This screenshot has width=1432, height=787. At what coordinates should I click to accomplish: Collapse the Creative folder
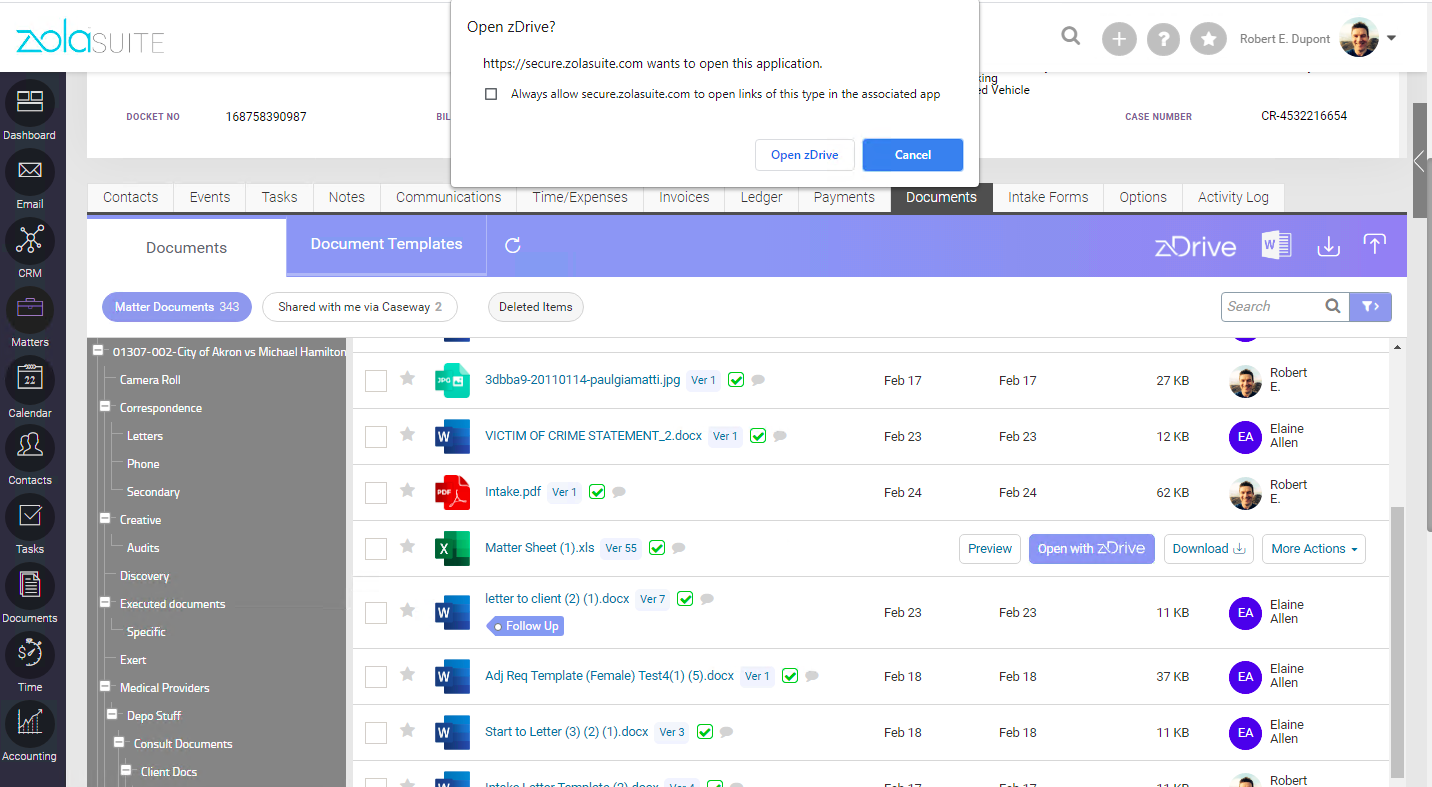[x=105, y=519]
